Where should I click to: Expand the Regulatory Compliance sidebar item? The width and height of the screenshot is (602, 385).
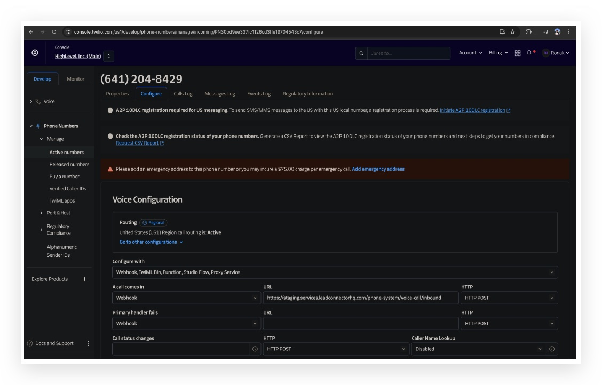pos(41,230)
